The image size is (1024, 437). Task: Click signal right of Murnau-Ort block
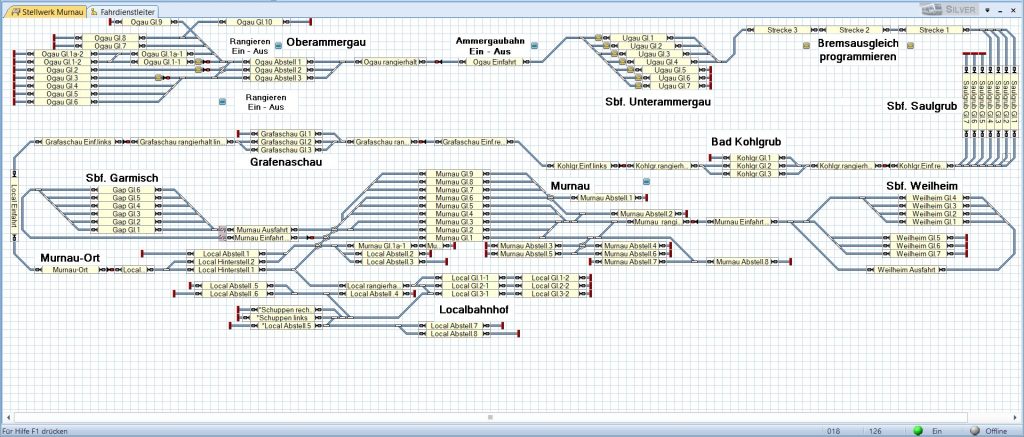(x=110, y=269)
